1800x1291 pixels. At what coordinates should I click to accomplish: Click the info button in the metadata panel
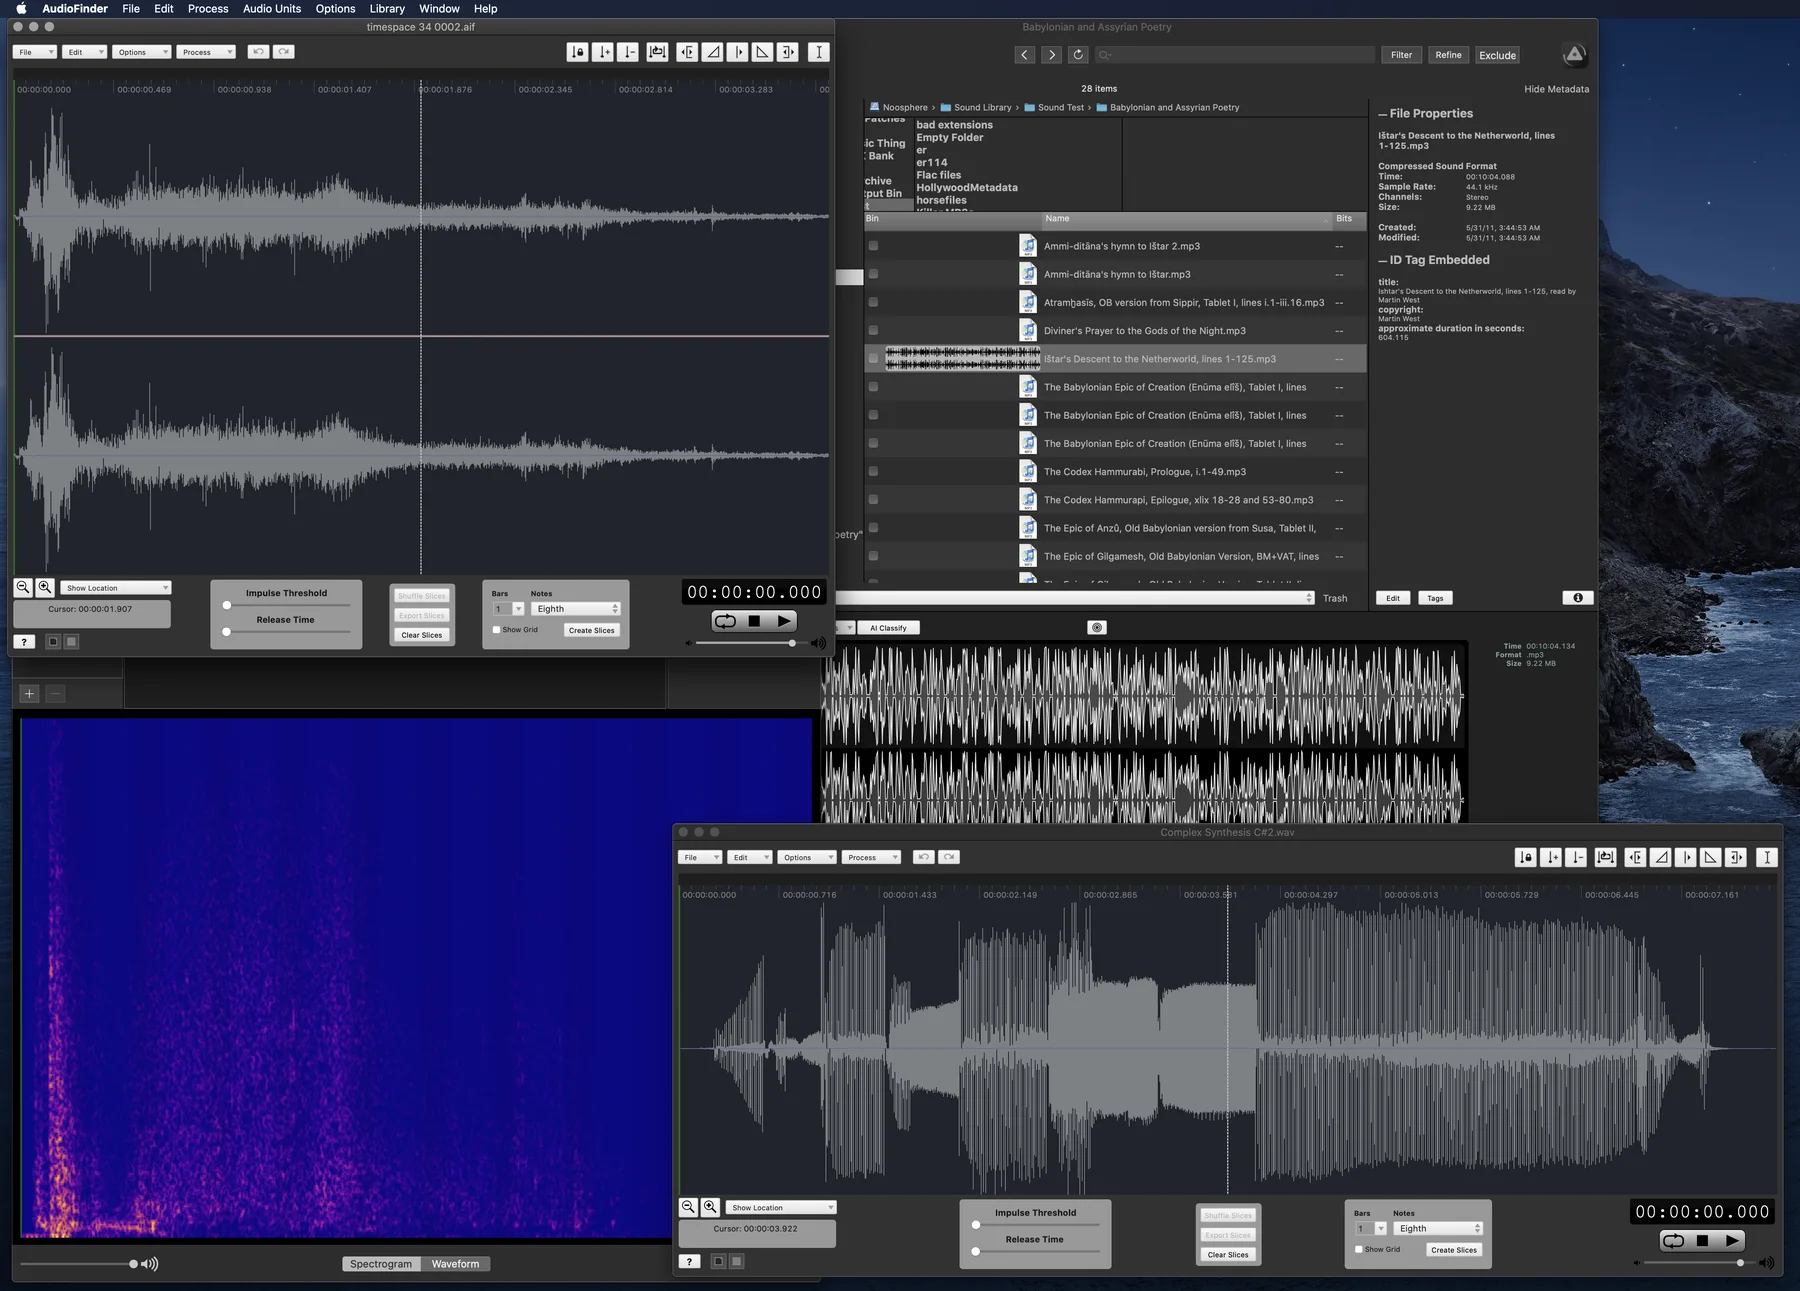click(x=1578, y=598)
